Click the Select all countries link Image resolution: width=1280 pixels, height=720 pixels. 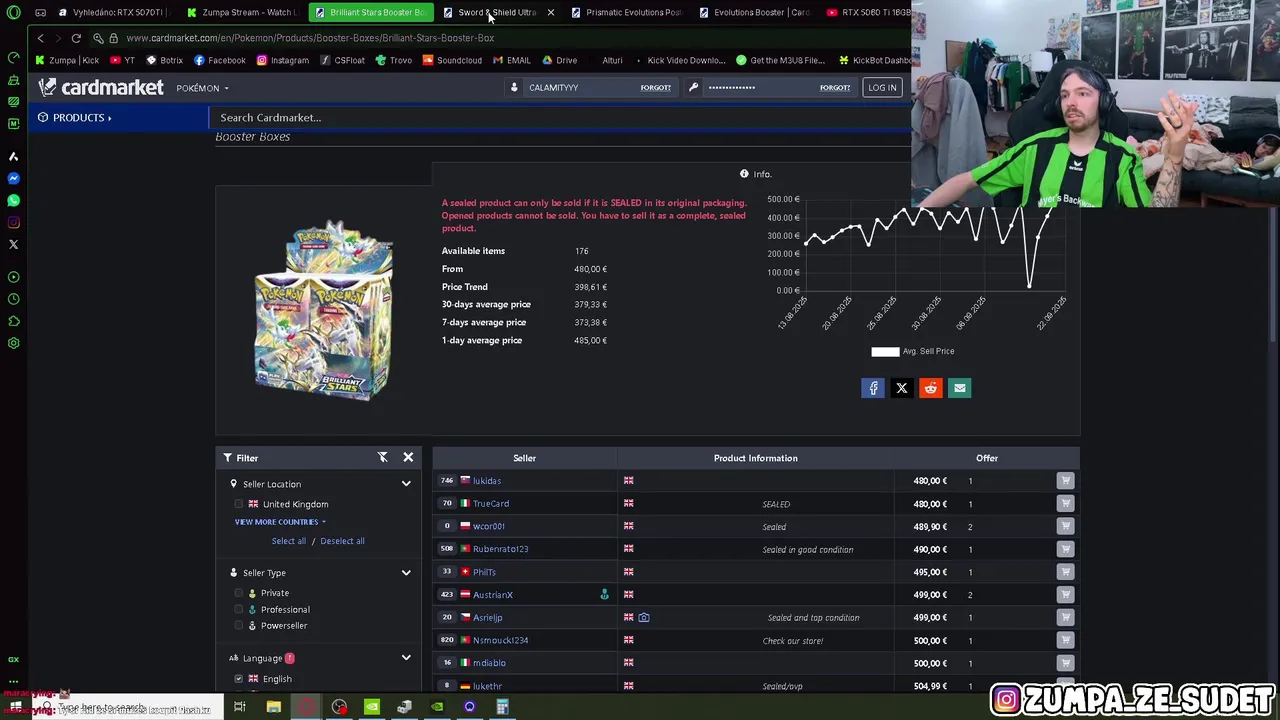coord(289,541)
